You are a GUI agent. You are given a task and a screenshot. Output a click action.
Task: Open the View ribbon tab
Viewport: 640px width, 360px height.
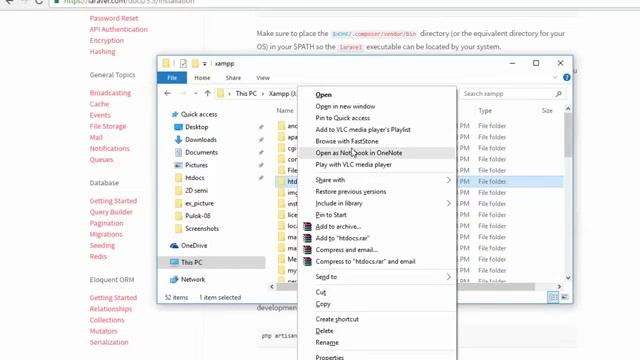click(x=263, y=78)
